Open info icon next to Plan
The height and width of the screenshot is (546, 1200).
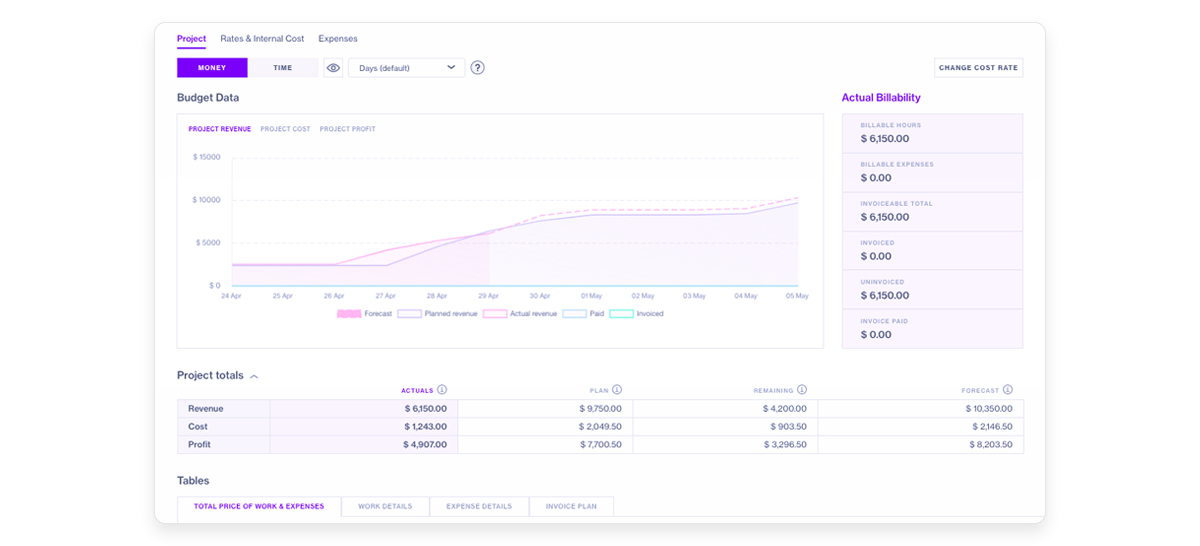(617, 390)
